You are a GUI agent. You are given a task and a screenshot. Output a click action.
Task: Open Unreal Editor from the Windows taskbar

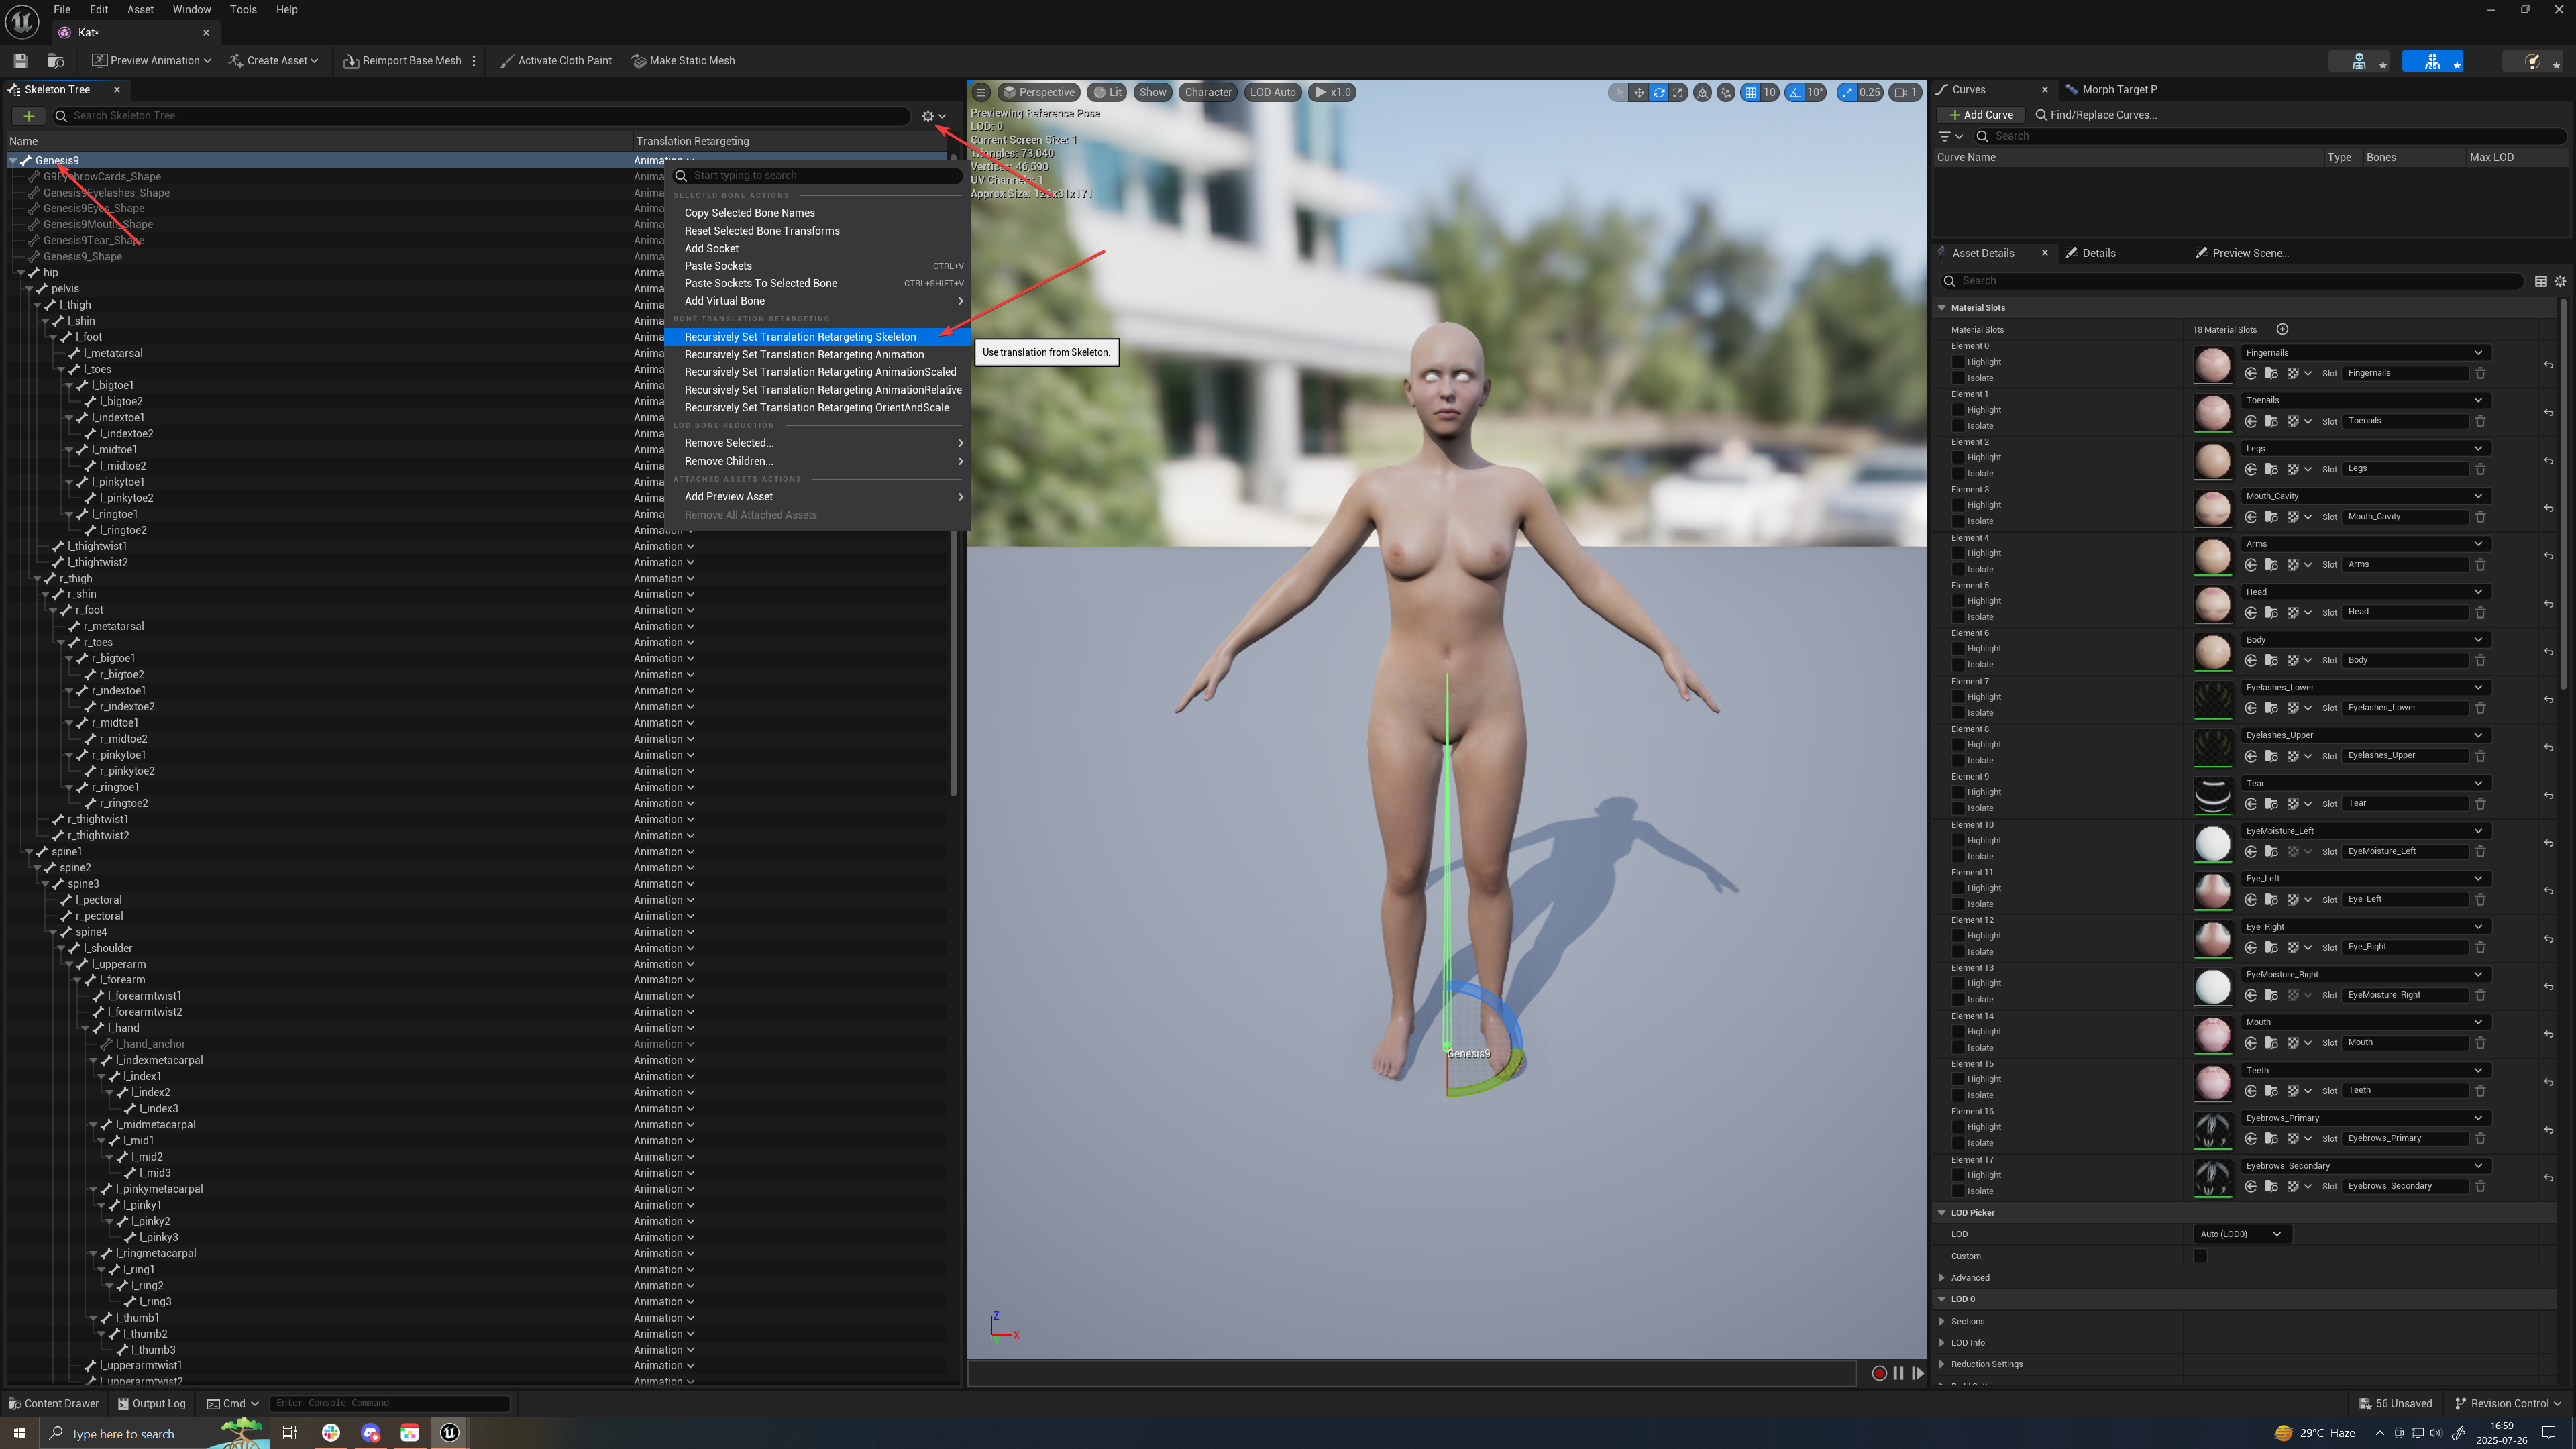(450, 1433)
